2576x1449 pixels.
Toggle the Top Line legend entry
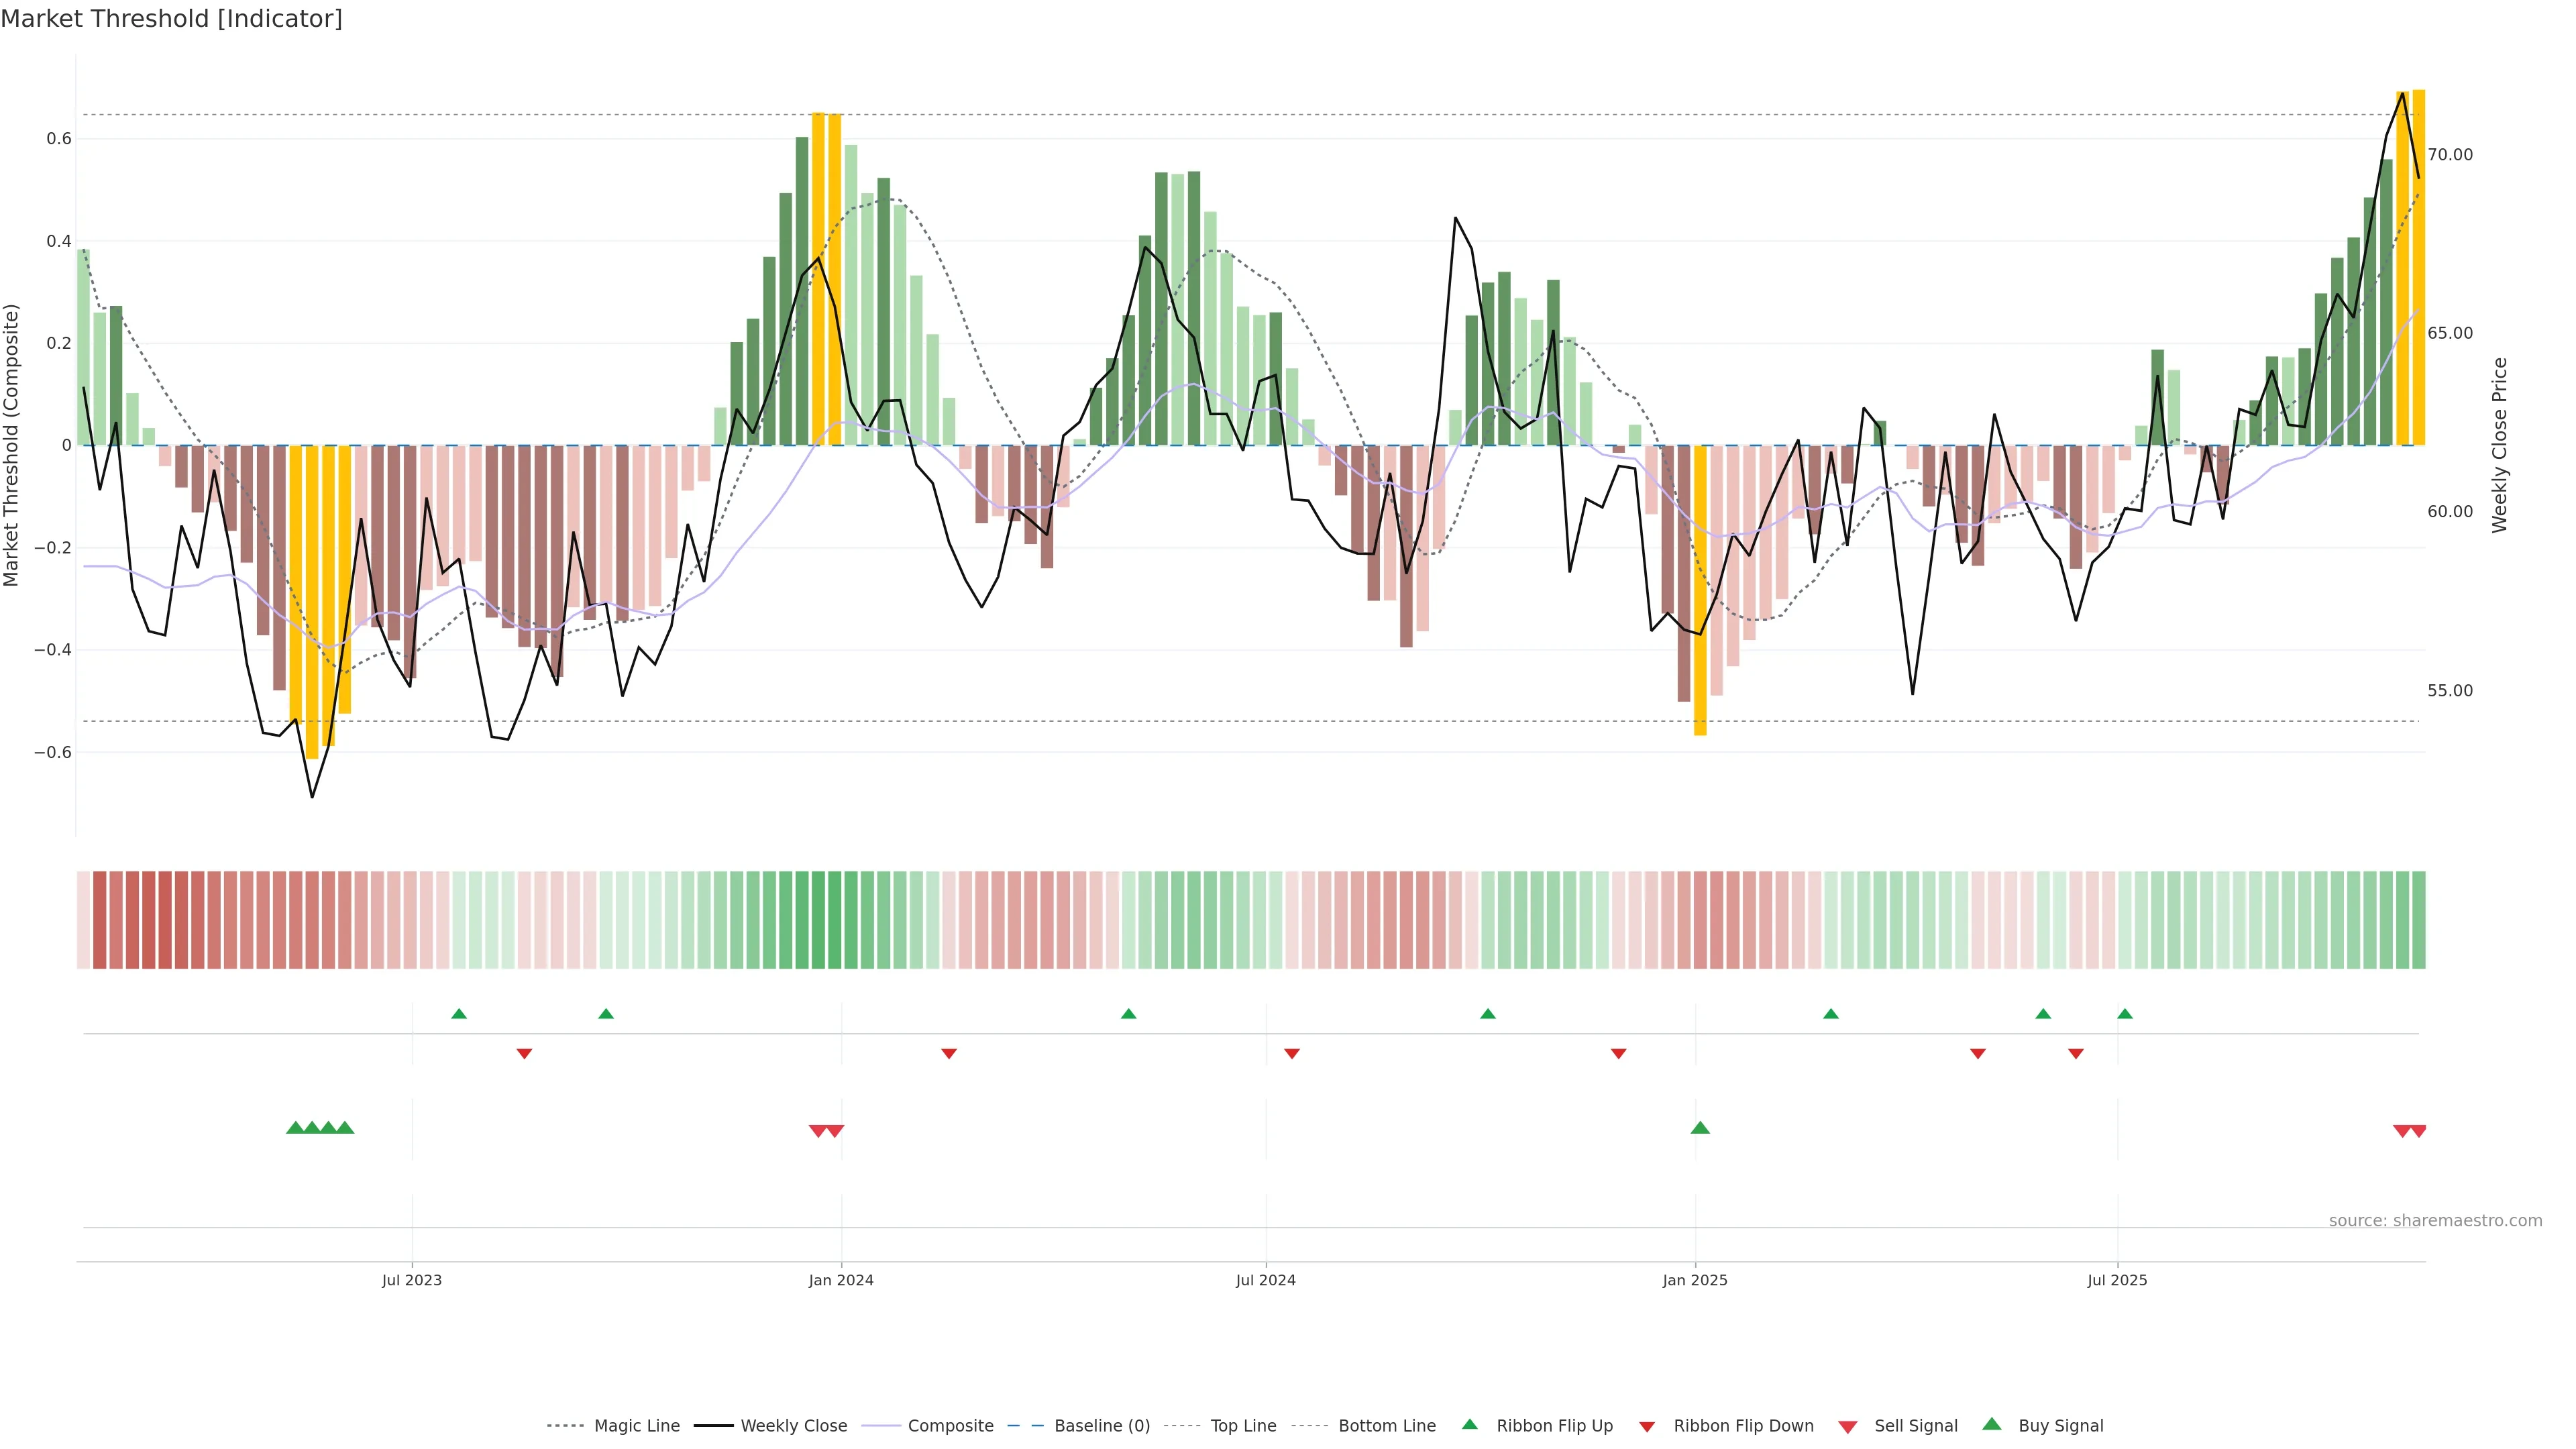tap(1243, 1426)
